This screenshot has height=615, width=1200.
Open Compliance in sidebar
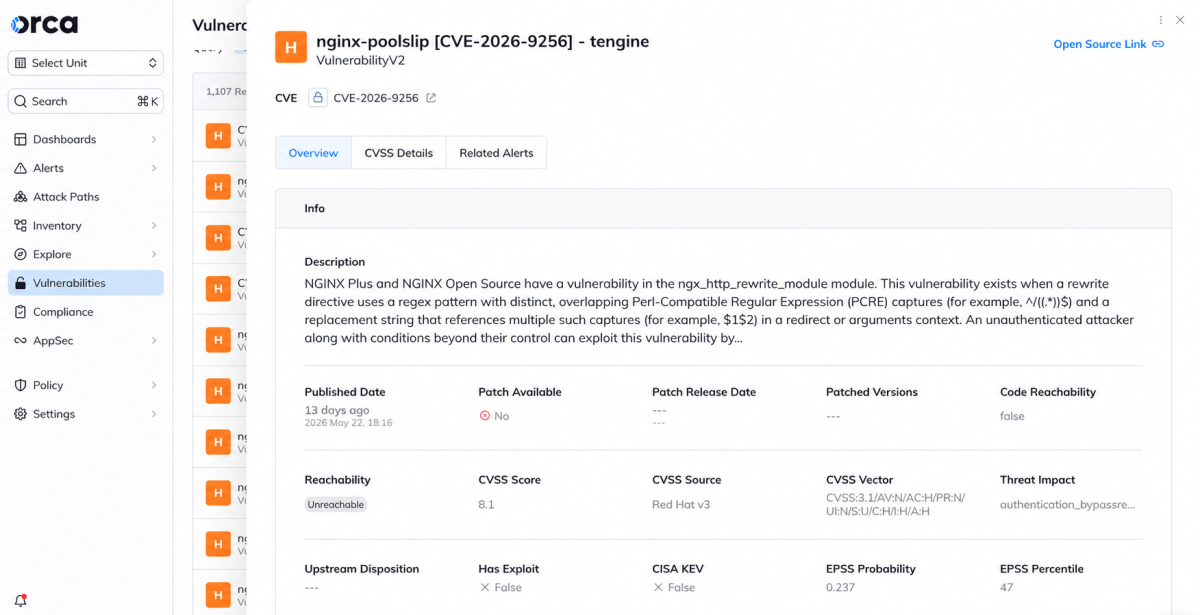pos(86,312)
